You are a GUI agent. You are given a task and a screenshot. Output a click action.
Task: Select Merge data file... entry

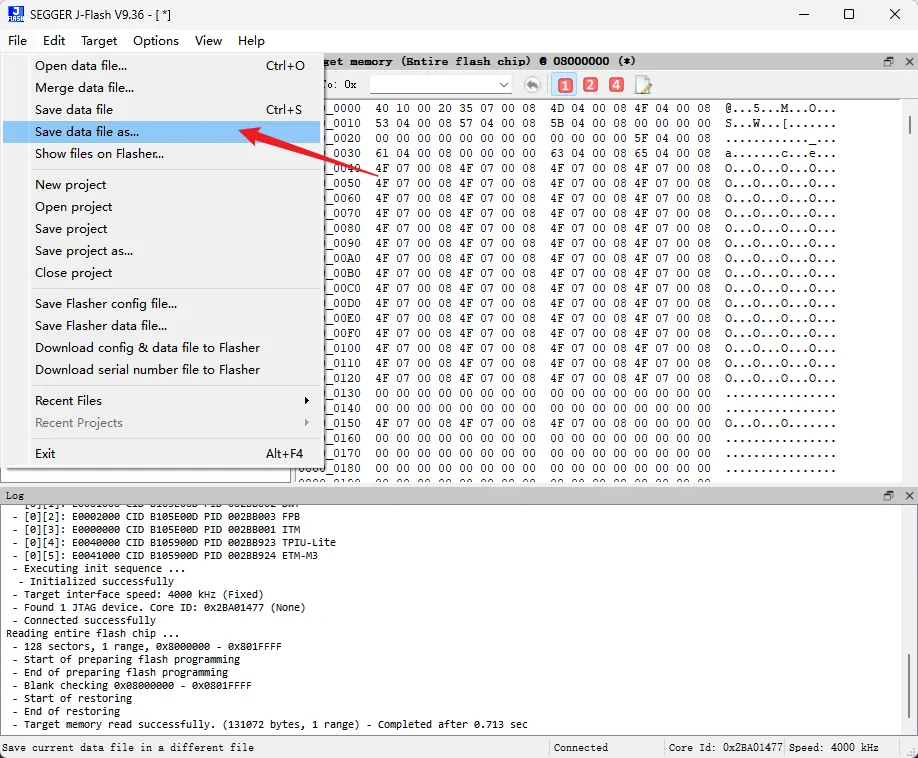point(162,88)
